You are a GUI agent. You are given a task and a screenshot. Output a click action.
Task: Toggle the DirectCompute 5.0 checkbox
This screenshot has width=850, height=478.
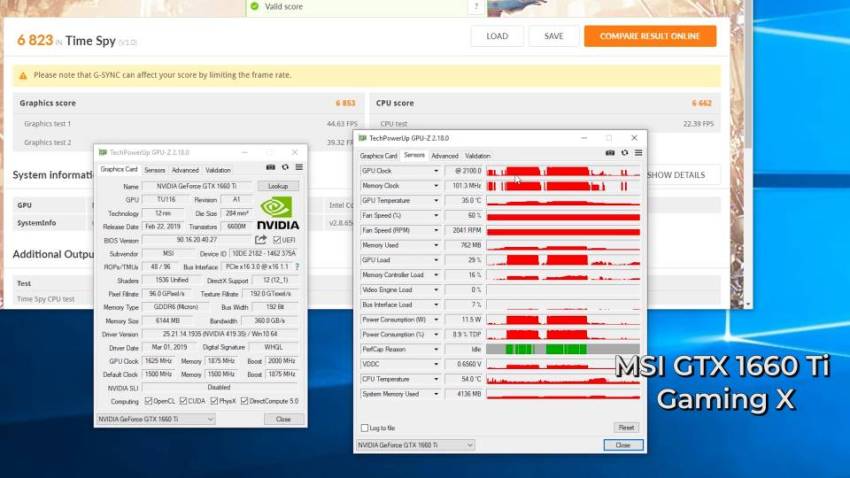click(x=244, y=401)
